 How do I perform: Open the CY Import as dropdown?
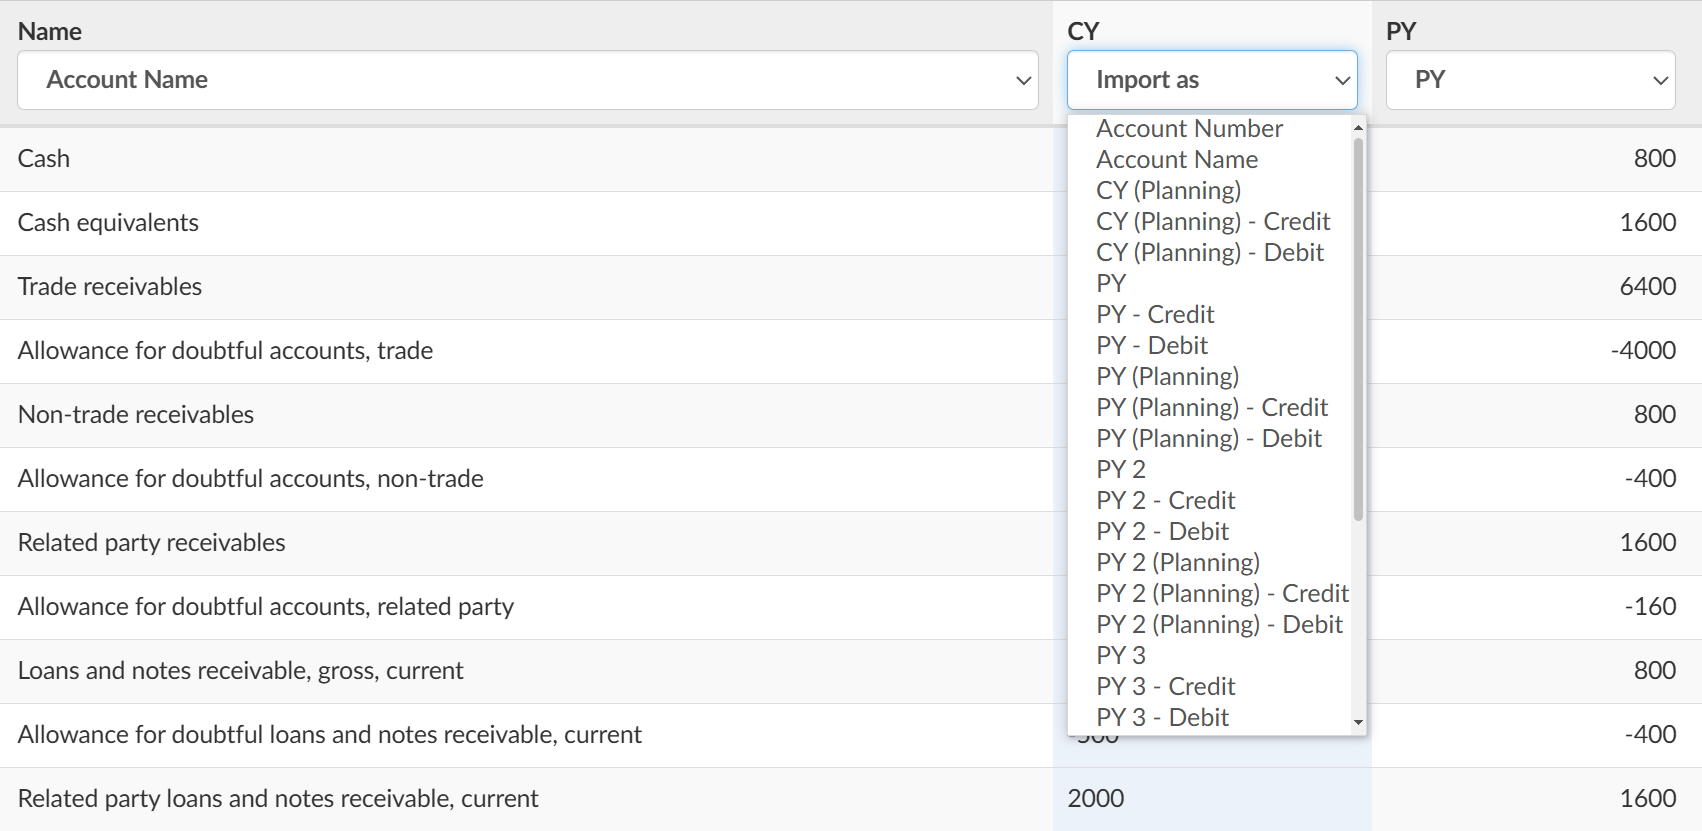click(x=1211, y=80)
